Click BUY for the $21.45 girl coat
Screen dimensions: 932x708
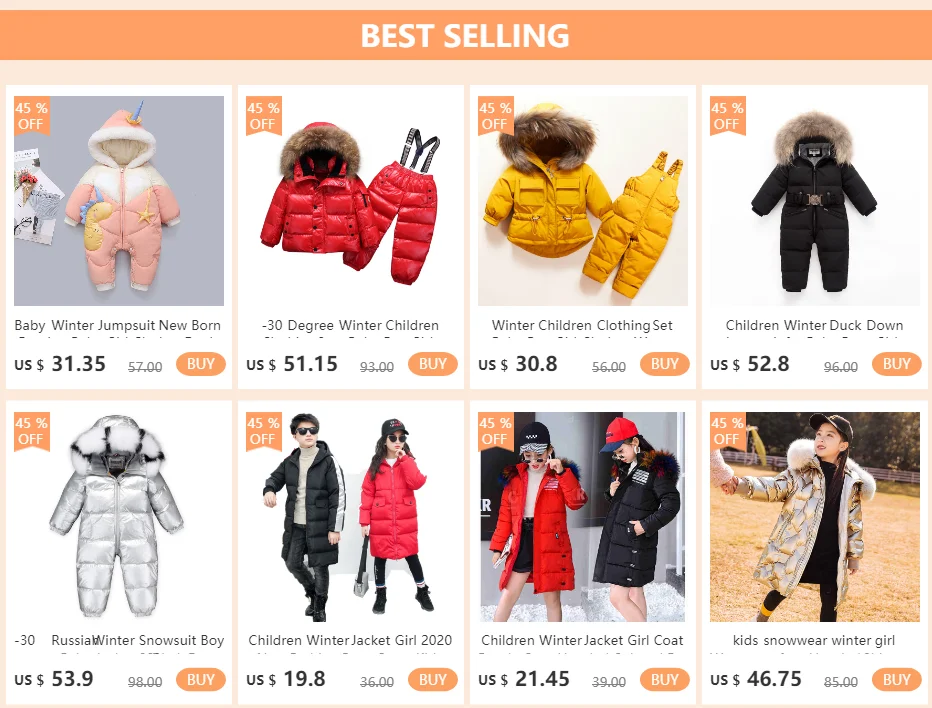pyautogui.click(x=665, y=679)
